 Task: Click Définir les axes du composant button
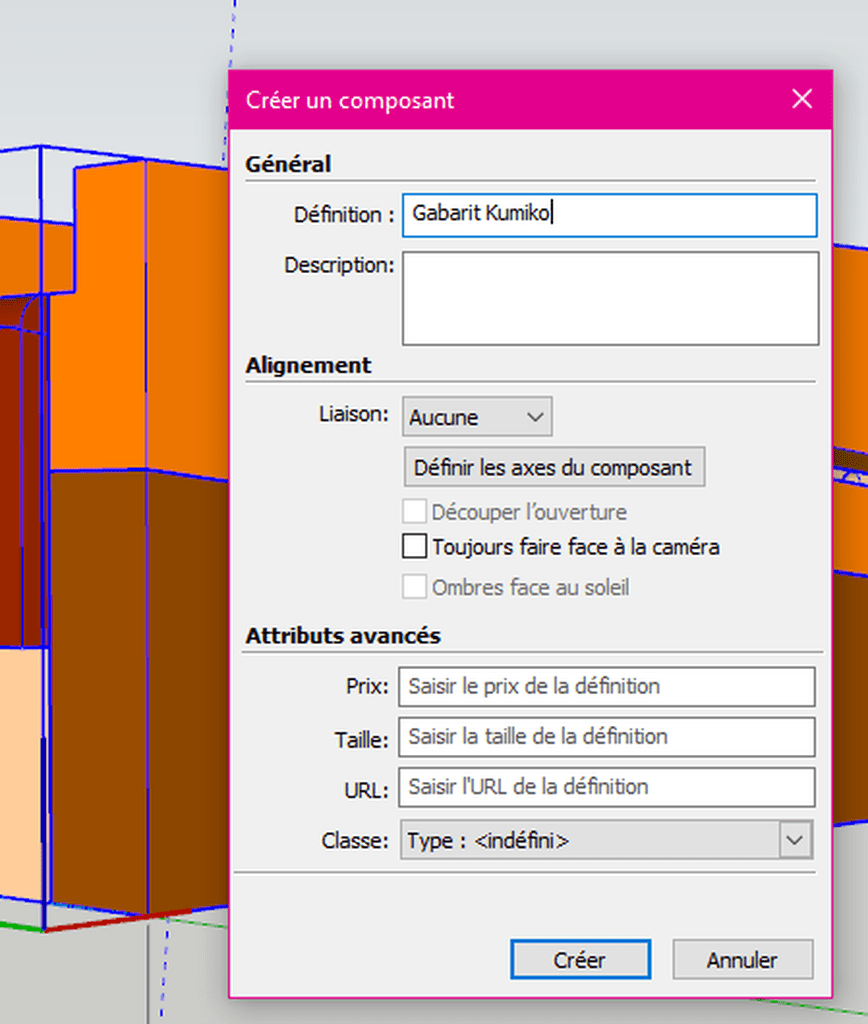pyautogui.click(x=555, y=467)
